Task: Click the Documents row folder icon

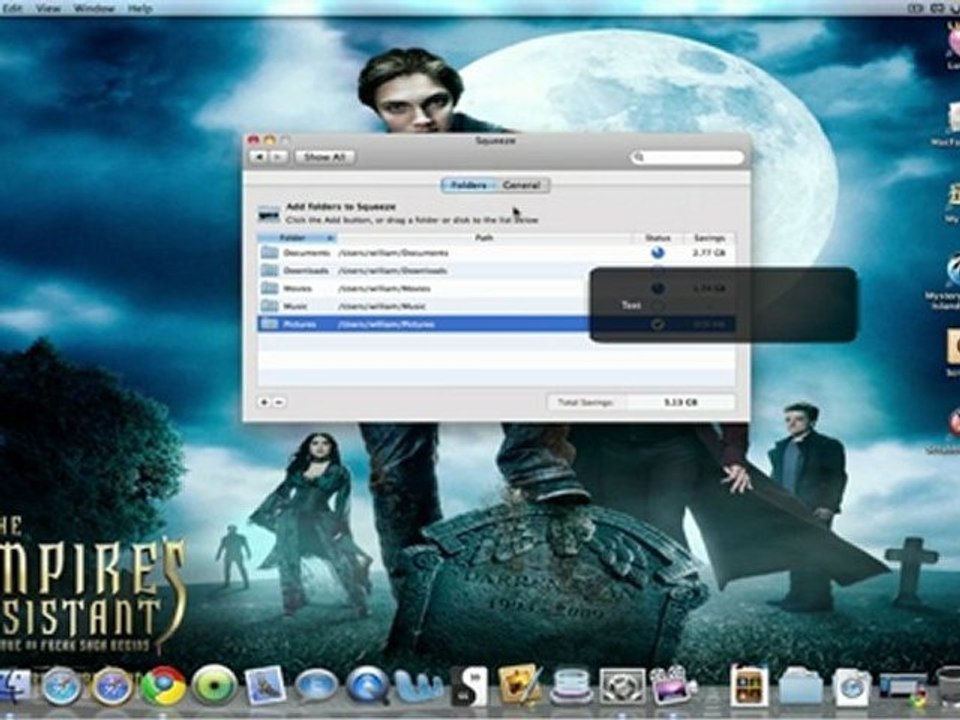Action: pyautogui.click(x=269, y=252)
